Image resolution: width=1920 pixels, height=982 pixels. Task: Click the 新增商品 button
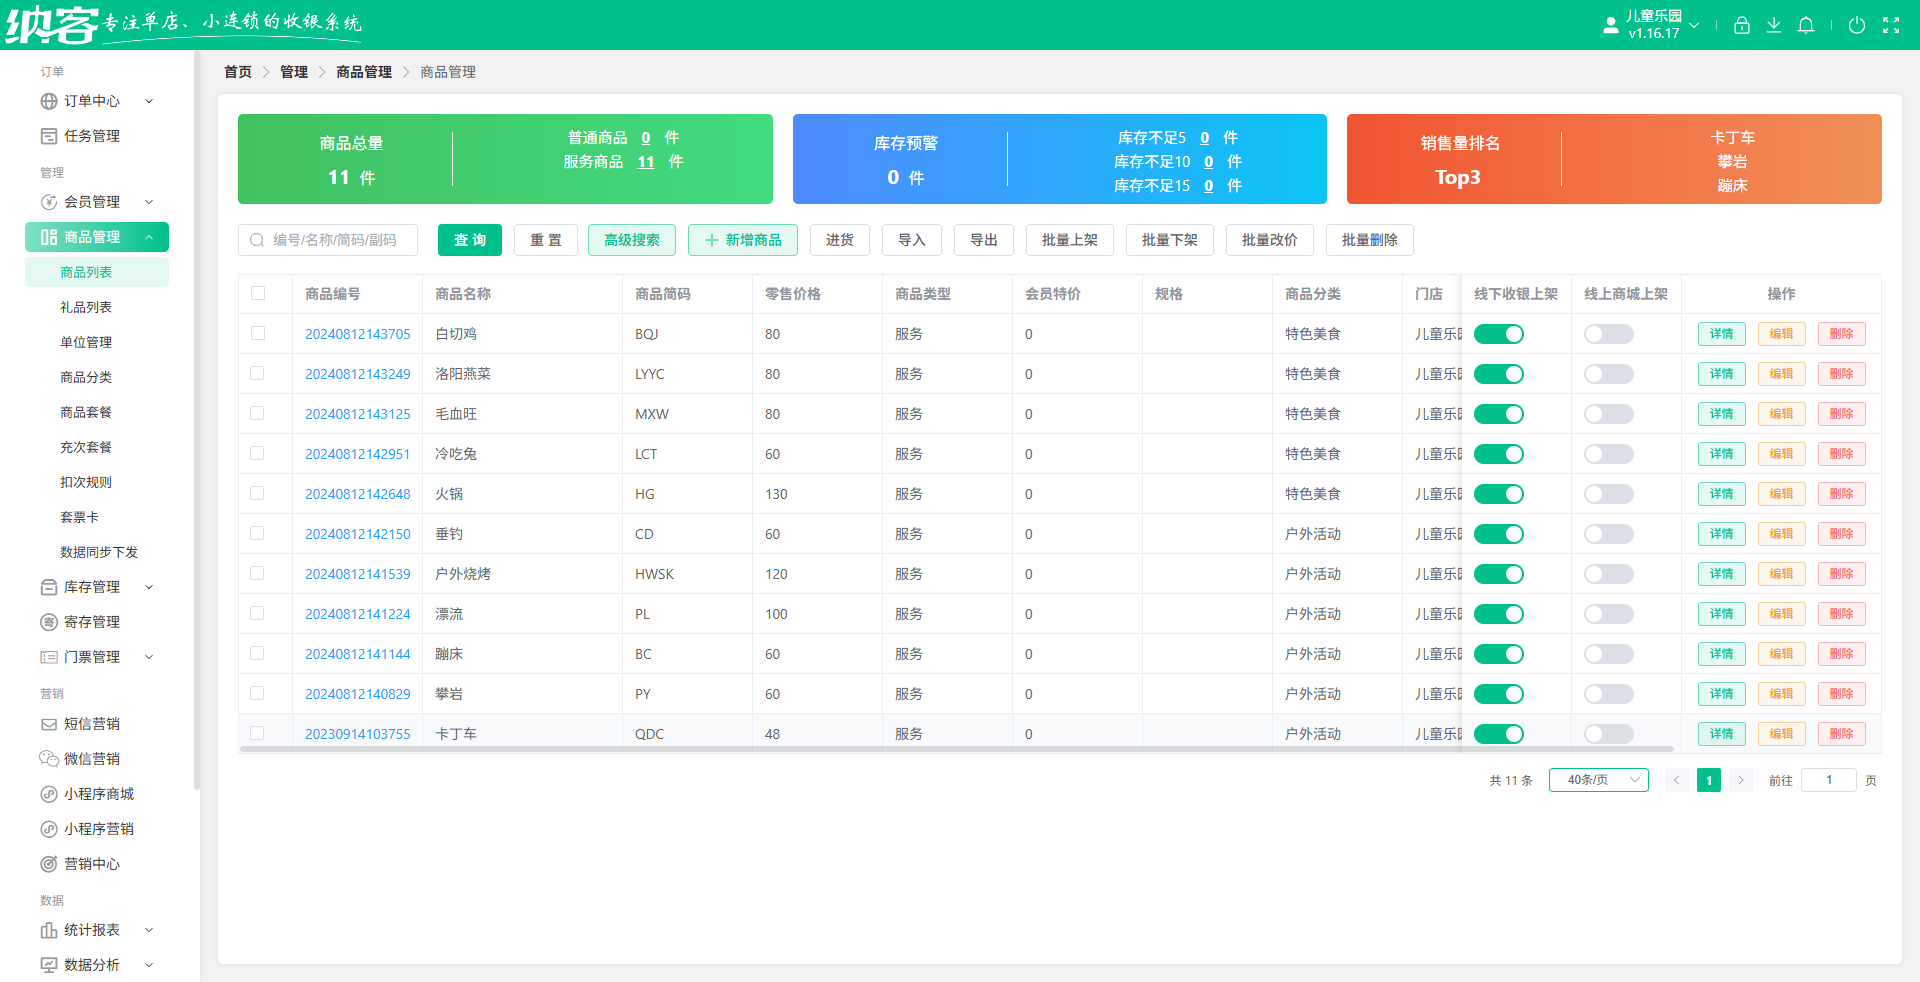(x=742, y=240)
